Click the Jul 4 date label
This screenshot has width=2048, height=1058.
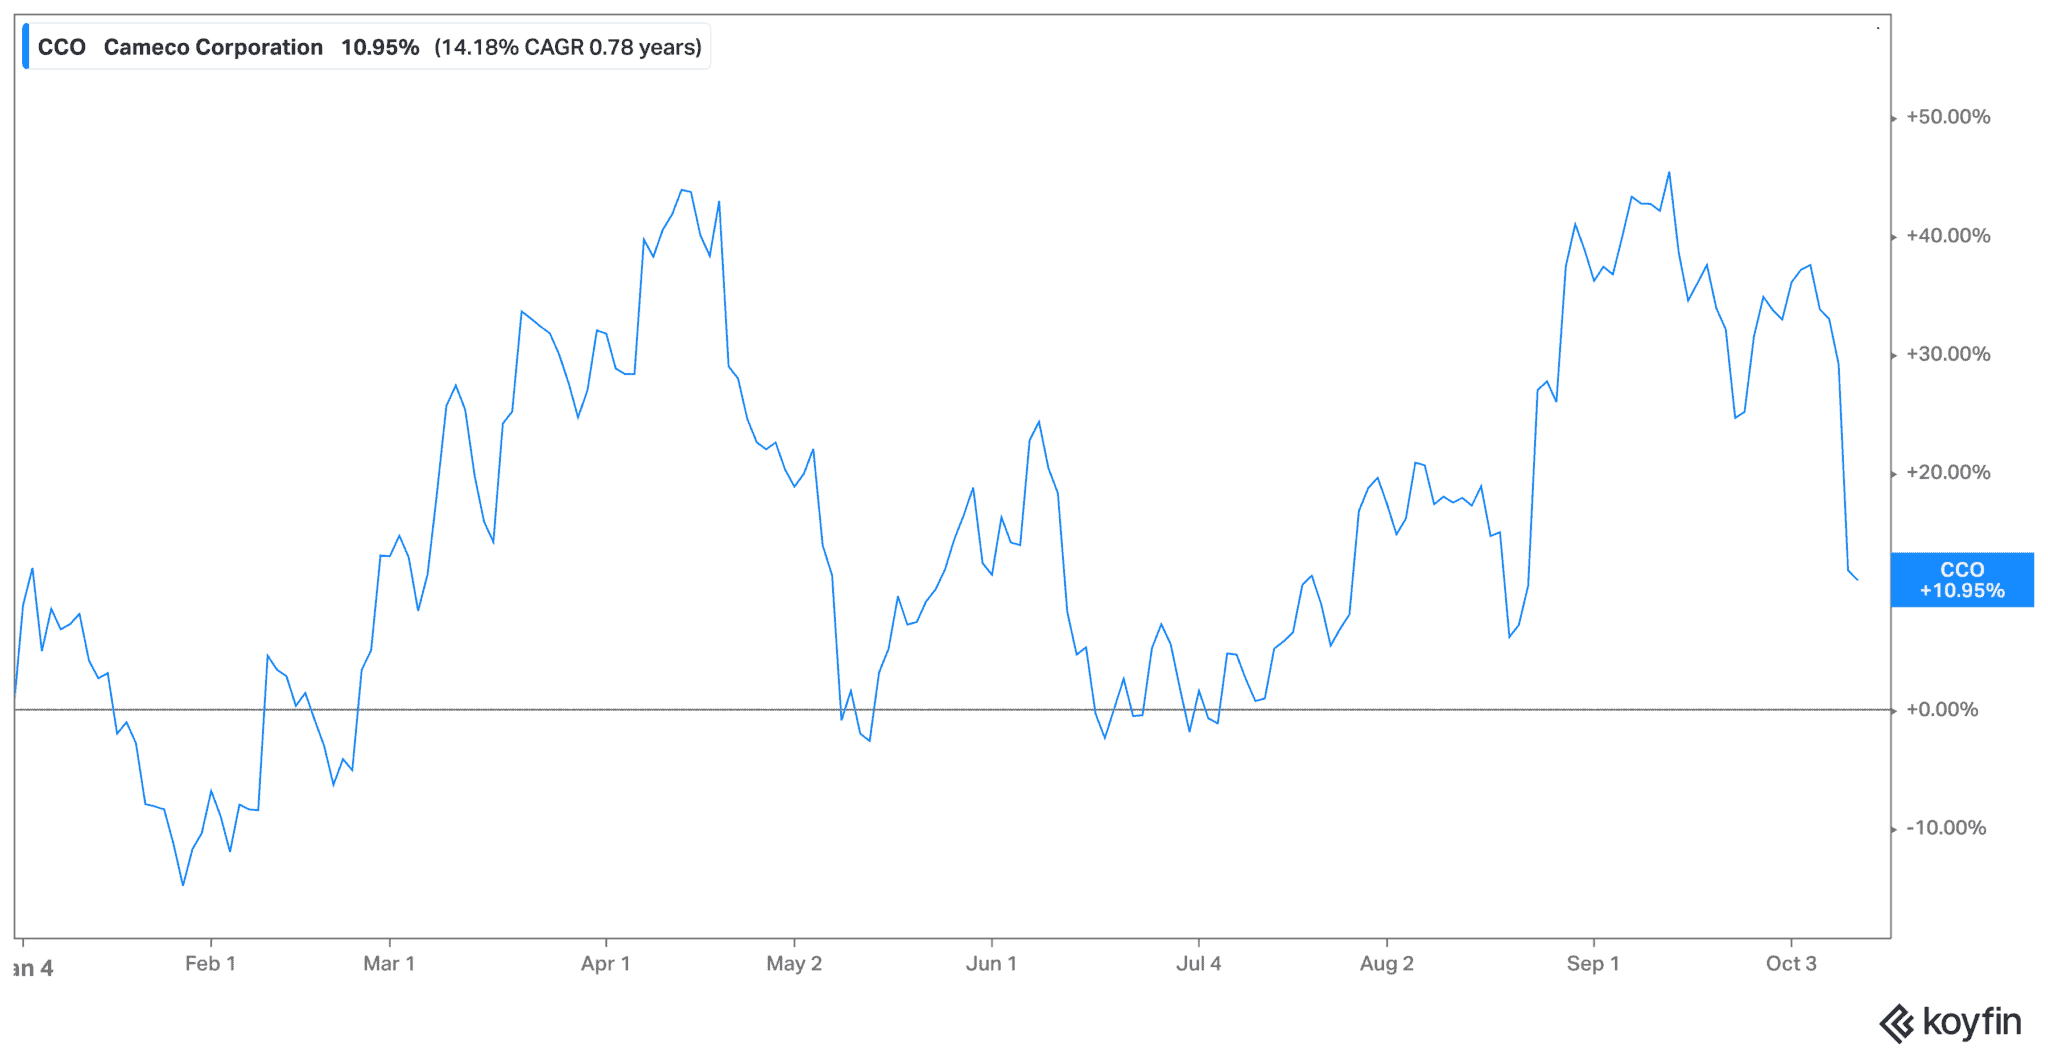pyautogui.click(x=1198, y=963)
